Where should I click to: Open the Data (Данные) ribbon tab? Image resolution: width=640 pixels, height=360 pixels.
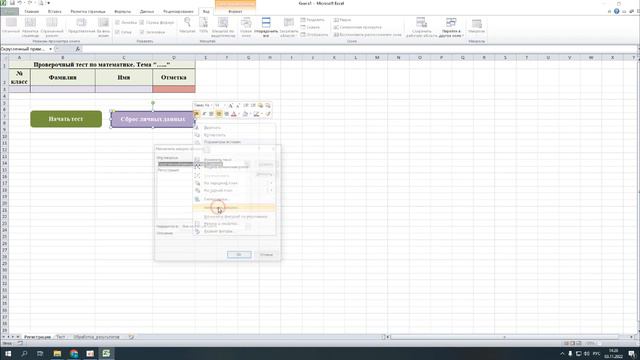click(x=147, y=11)
